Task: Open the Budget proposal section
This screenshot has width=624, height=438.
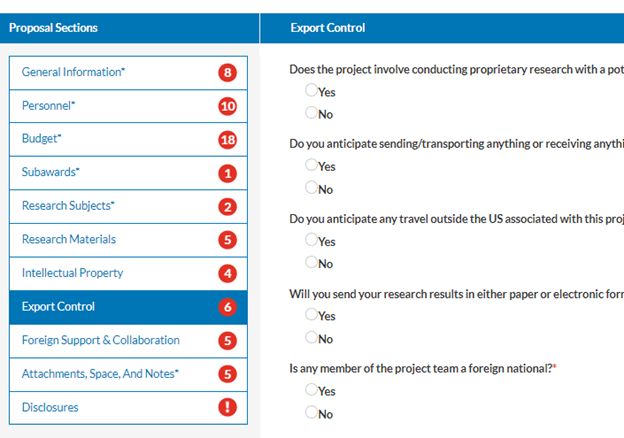Action: point(43,139)
